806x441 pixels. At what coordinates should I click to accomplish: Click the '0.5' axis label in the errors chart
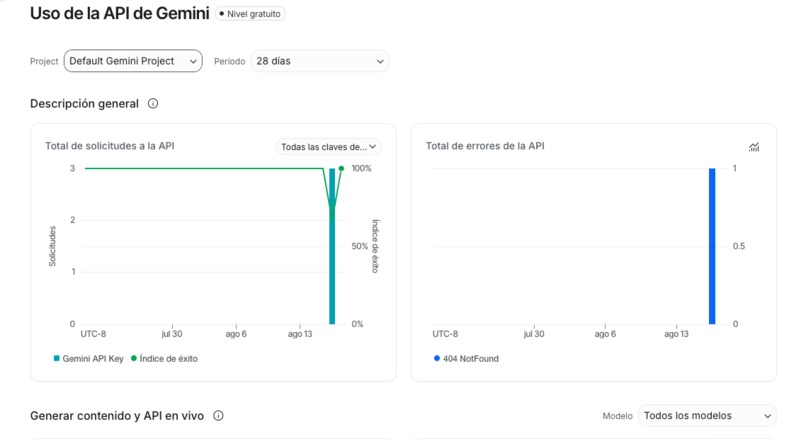(x=739, y=246)
